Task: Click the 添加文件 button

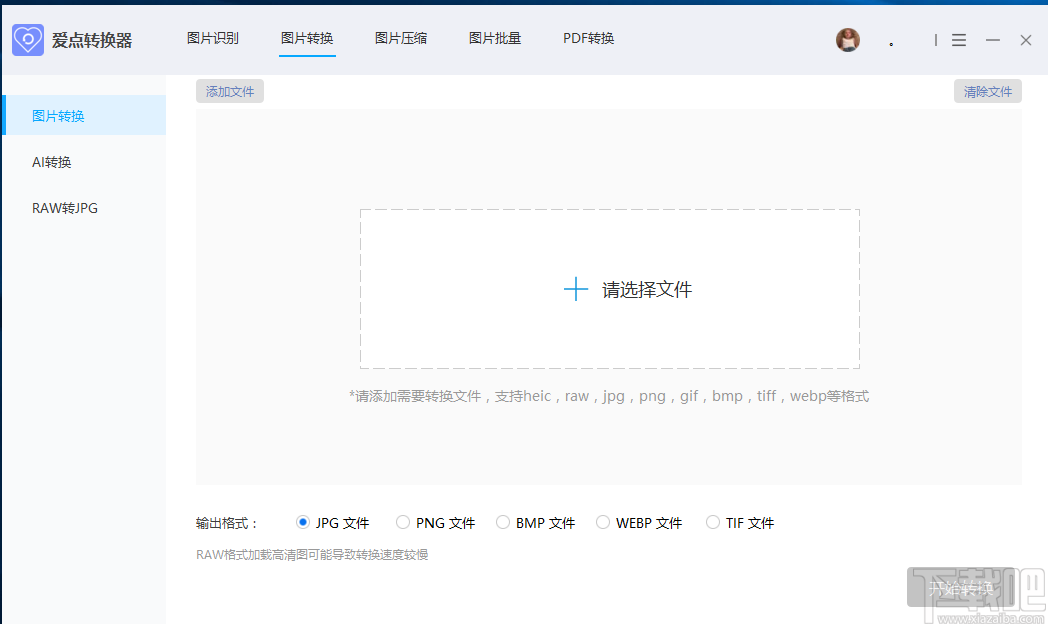Action: [x=229, y=90]
